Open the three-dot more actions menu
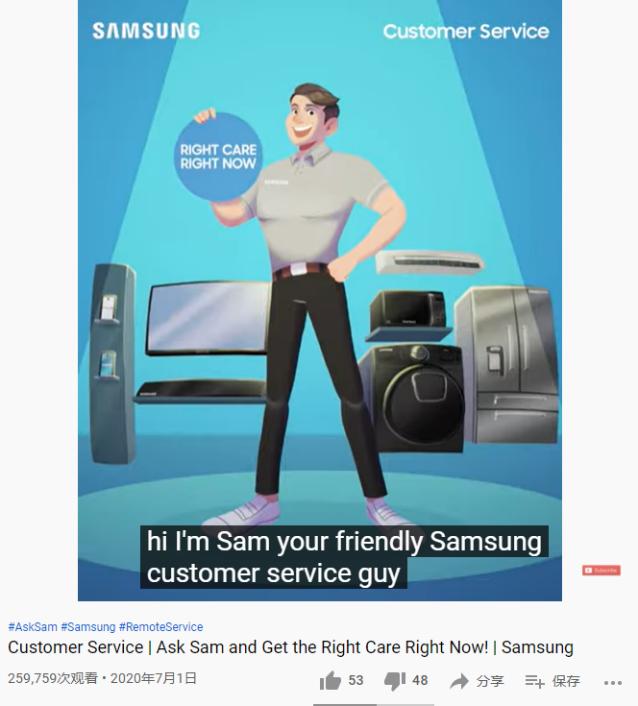Viewport: 638px width, 706px height. 613,683
